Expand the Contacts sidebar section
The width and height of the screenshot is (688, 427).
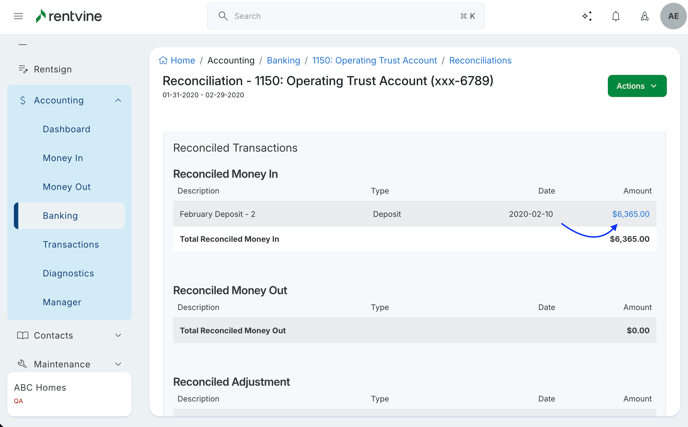coord(118,335)
